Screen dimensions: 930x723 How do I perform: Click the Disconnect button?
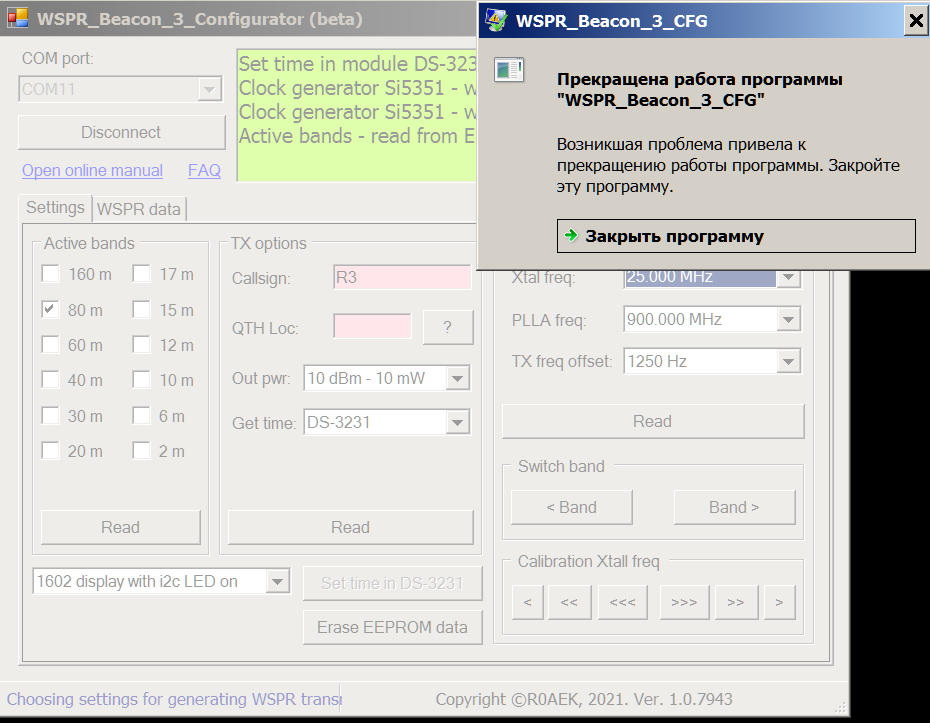(x=122, y=132)
